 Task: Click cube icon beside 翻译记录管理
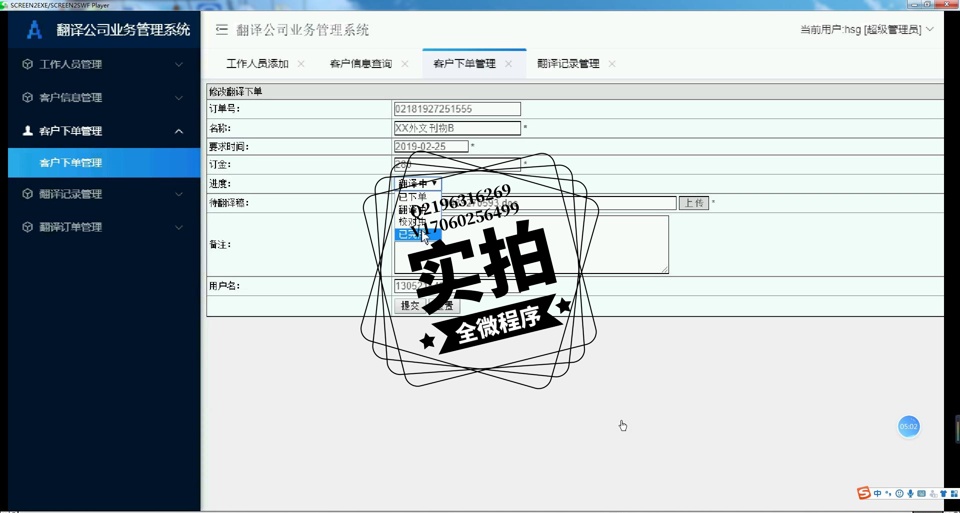27,194
